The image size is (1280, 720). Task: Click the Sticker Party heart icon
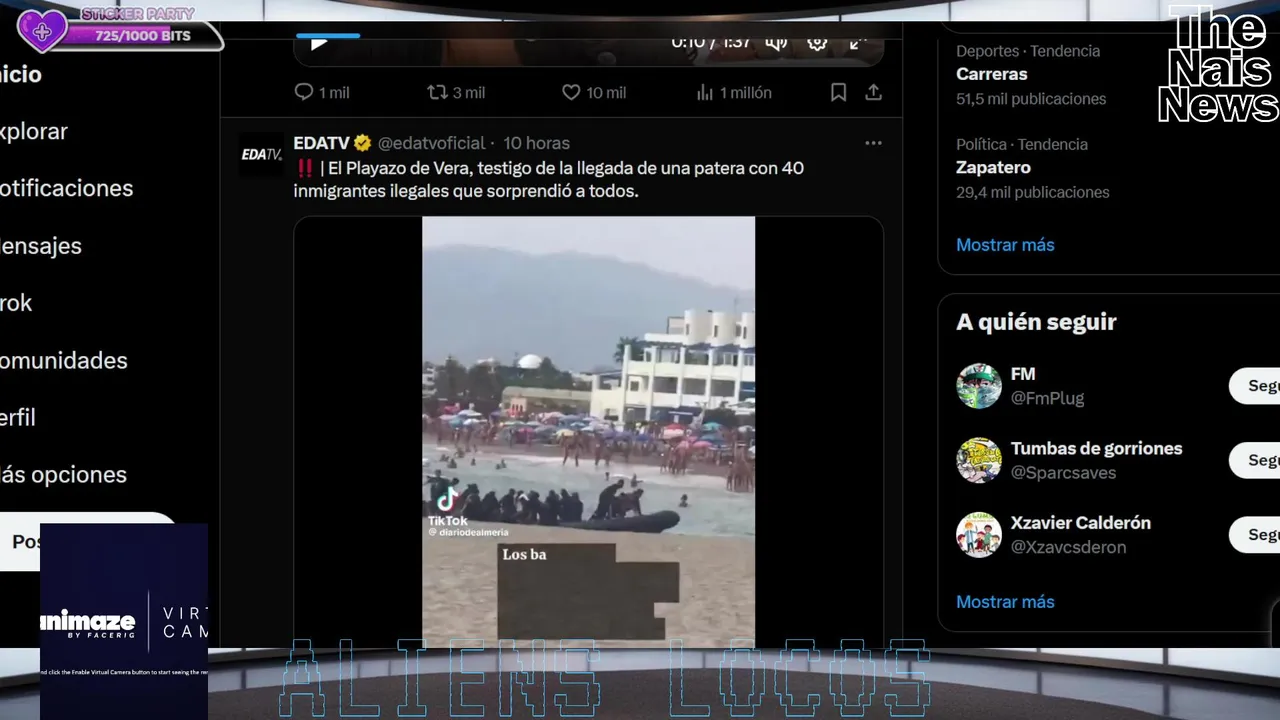point(42,31)
